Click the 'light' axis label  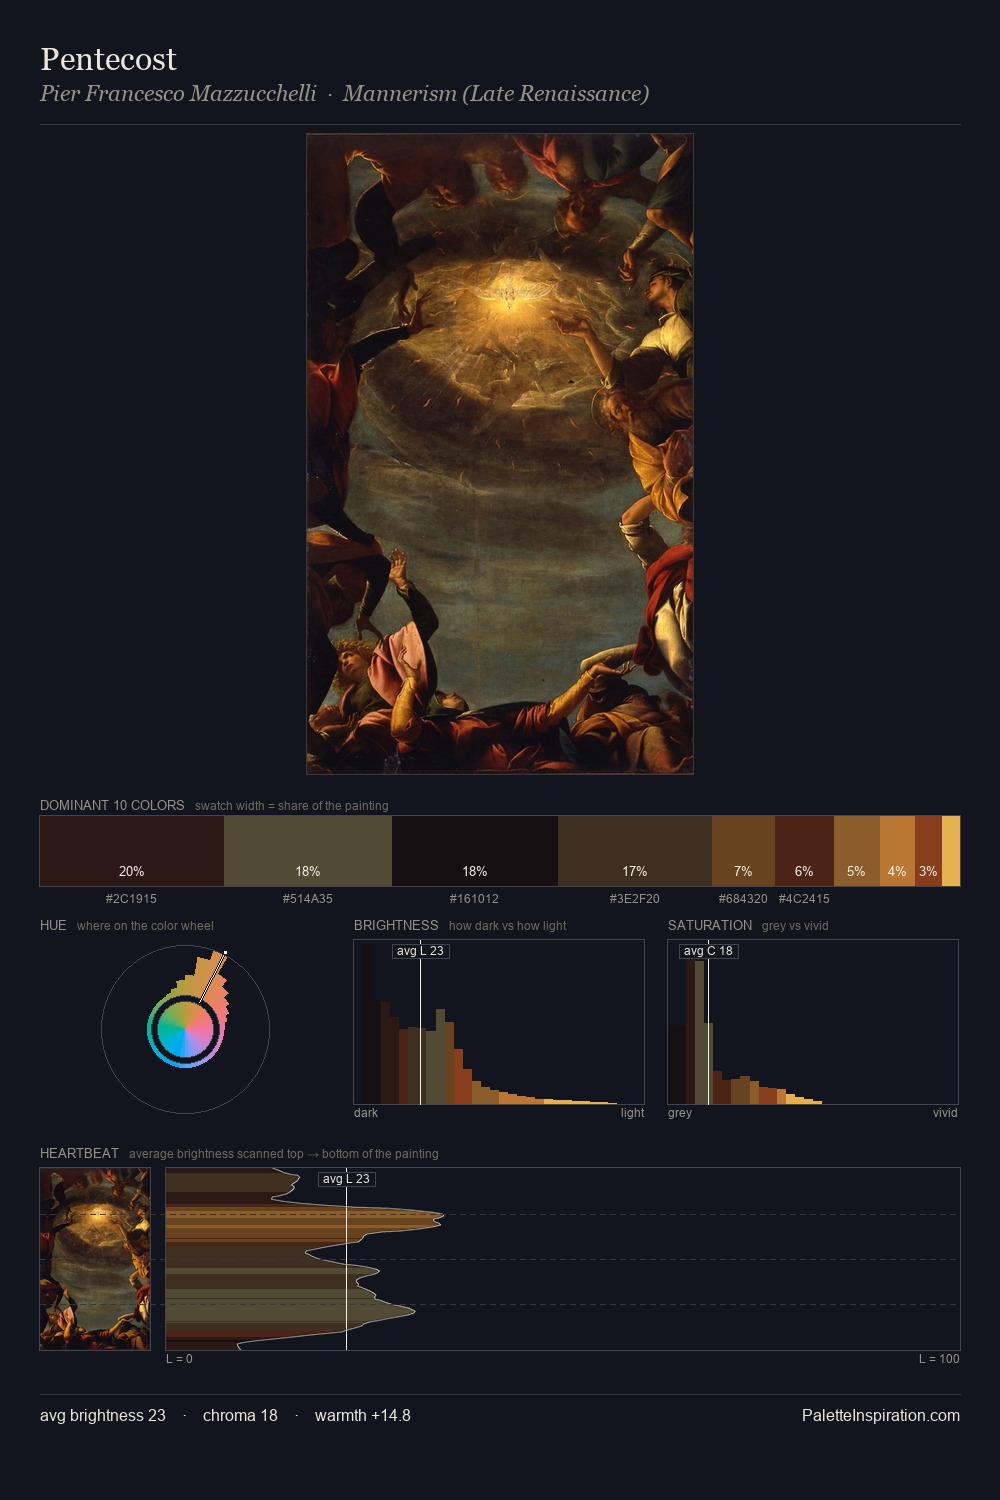(632, 1113)
